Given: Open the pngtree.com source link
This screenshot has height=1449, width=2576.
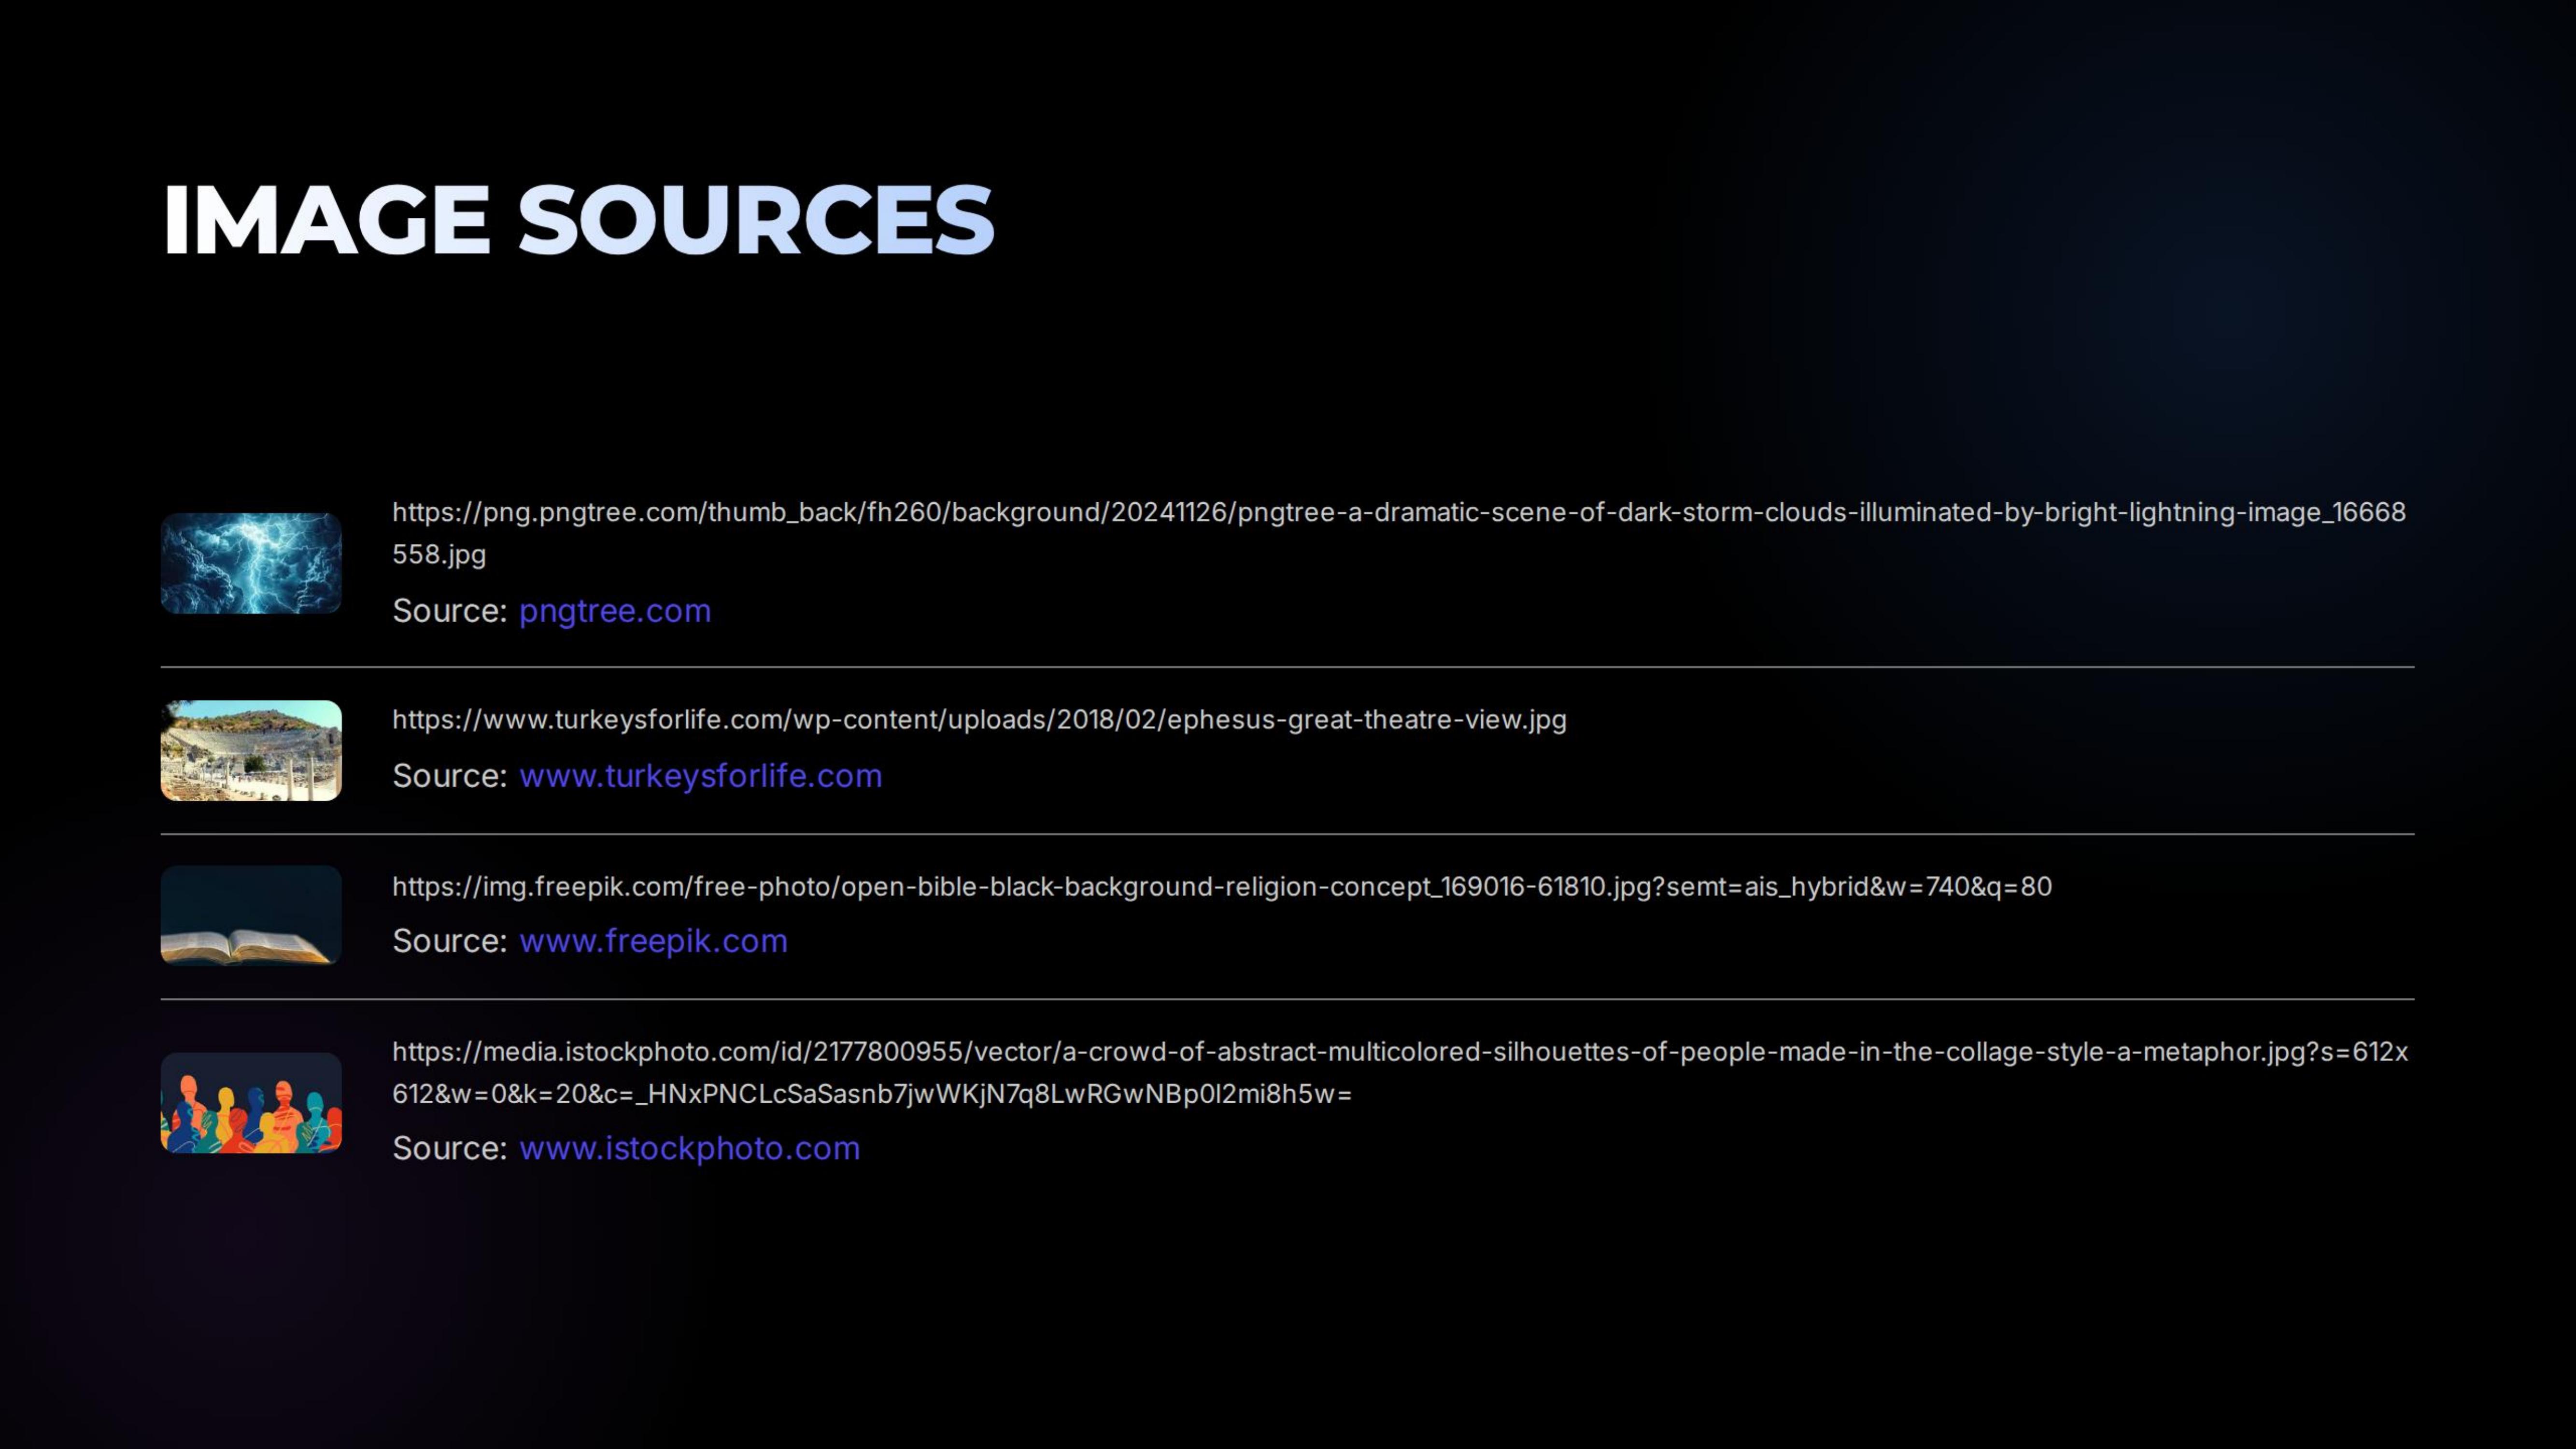Looking at the screenshot, I should pos(615,611).
